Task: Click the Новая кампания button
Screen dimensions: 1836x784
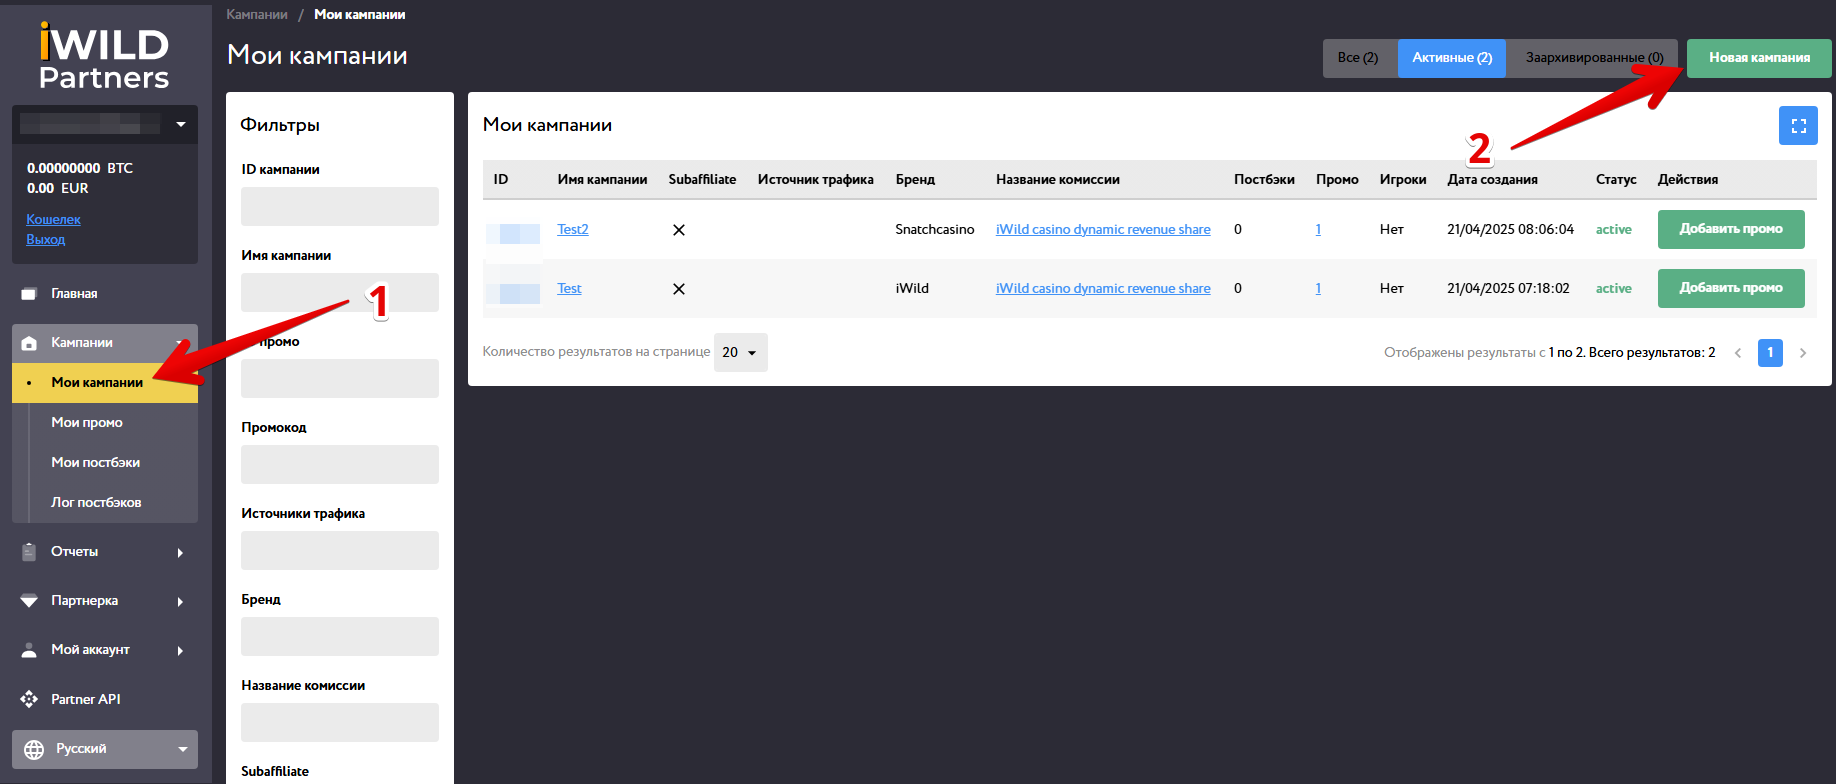Action: pos(1759,58)
